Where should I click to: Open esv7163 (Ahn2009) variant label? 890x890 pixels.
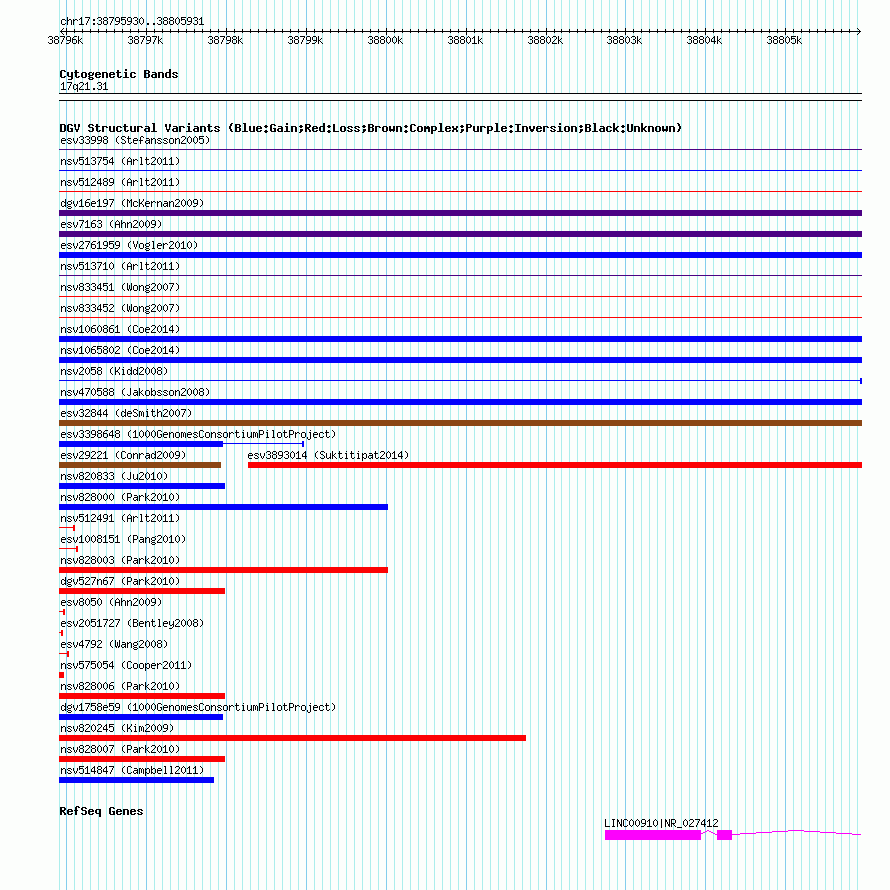click(x=111, y=224)
